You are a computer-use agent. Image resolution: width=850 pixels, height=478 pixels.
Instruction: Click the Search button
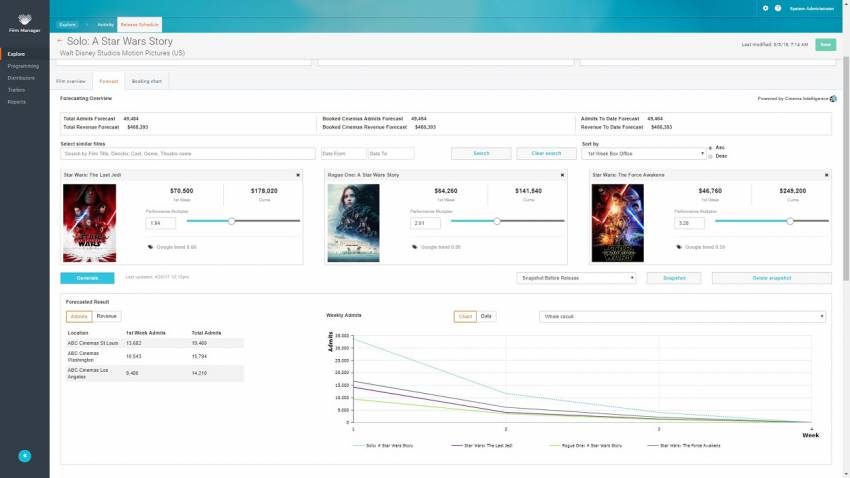(x=481, y=153)
